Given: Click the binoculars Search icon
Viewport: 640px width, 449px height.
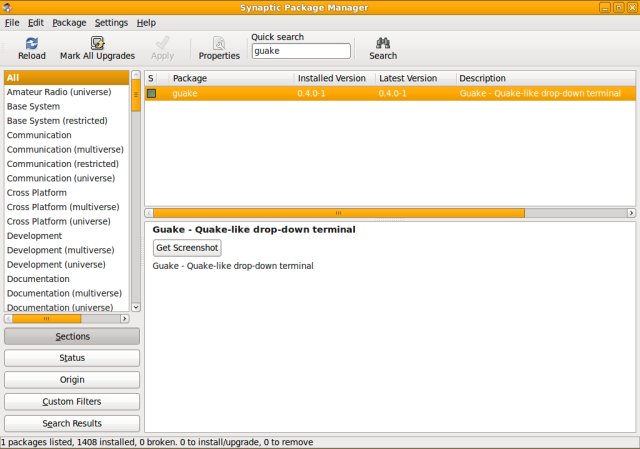Looking at the screenshot, I should click(x=383, y=43).
